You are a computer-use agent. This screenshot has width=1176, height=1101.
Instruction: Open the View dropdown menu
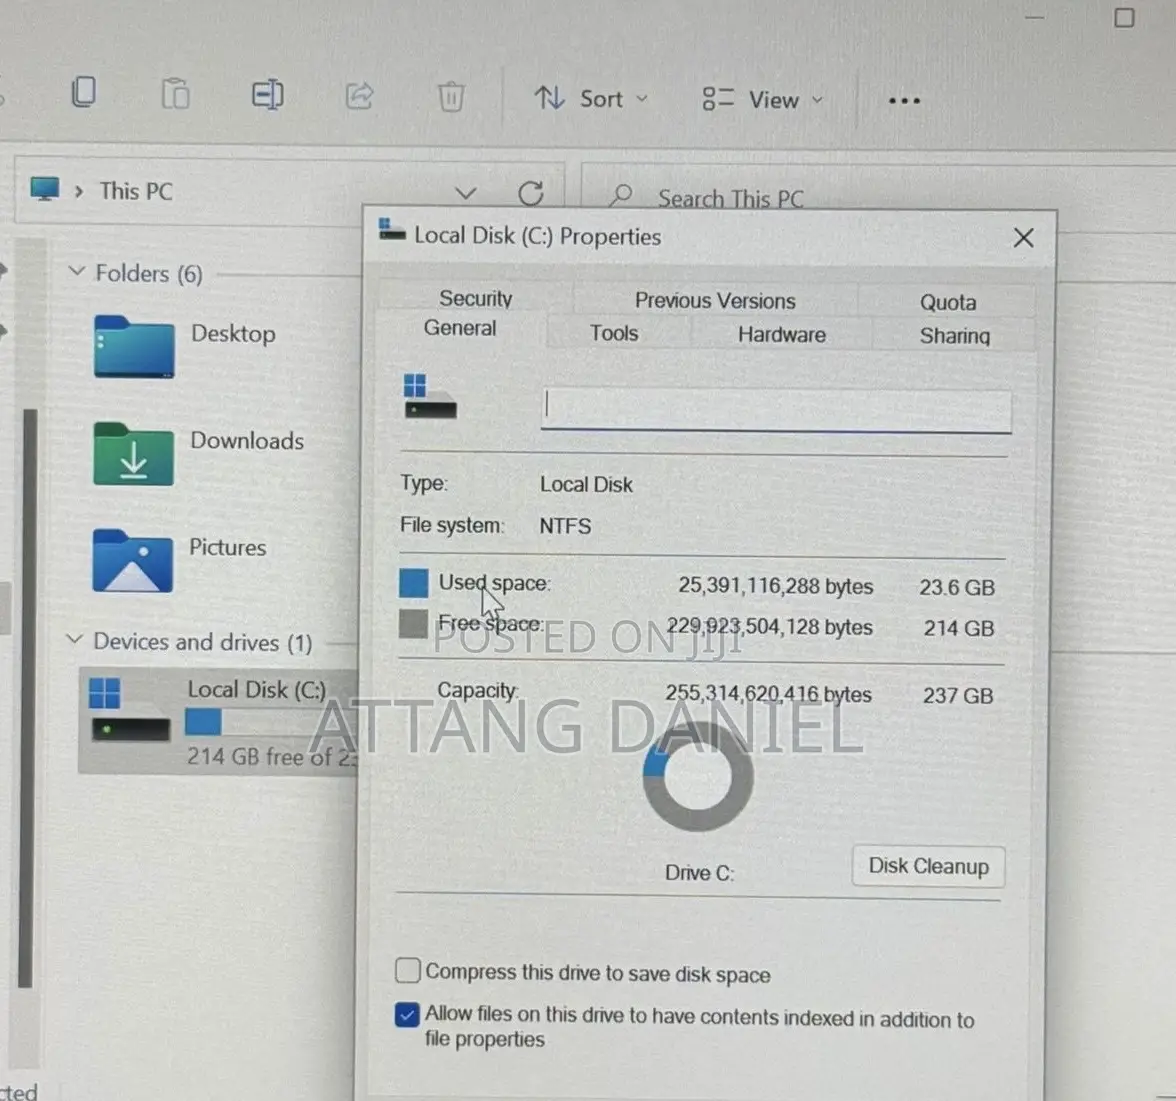(763, 100)
